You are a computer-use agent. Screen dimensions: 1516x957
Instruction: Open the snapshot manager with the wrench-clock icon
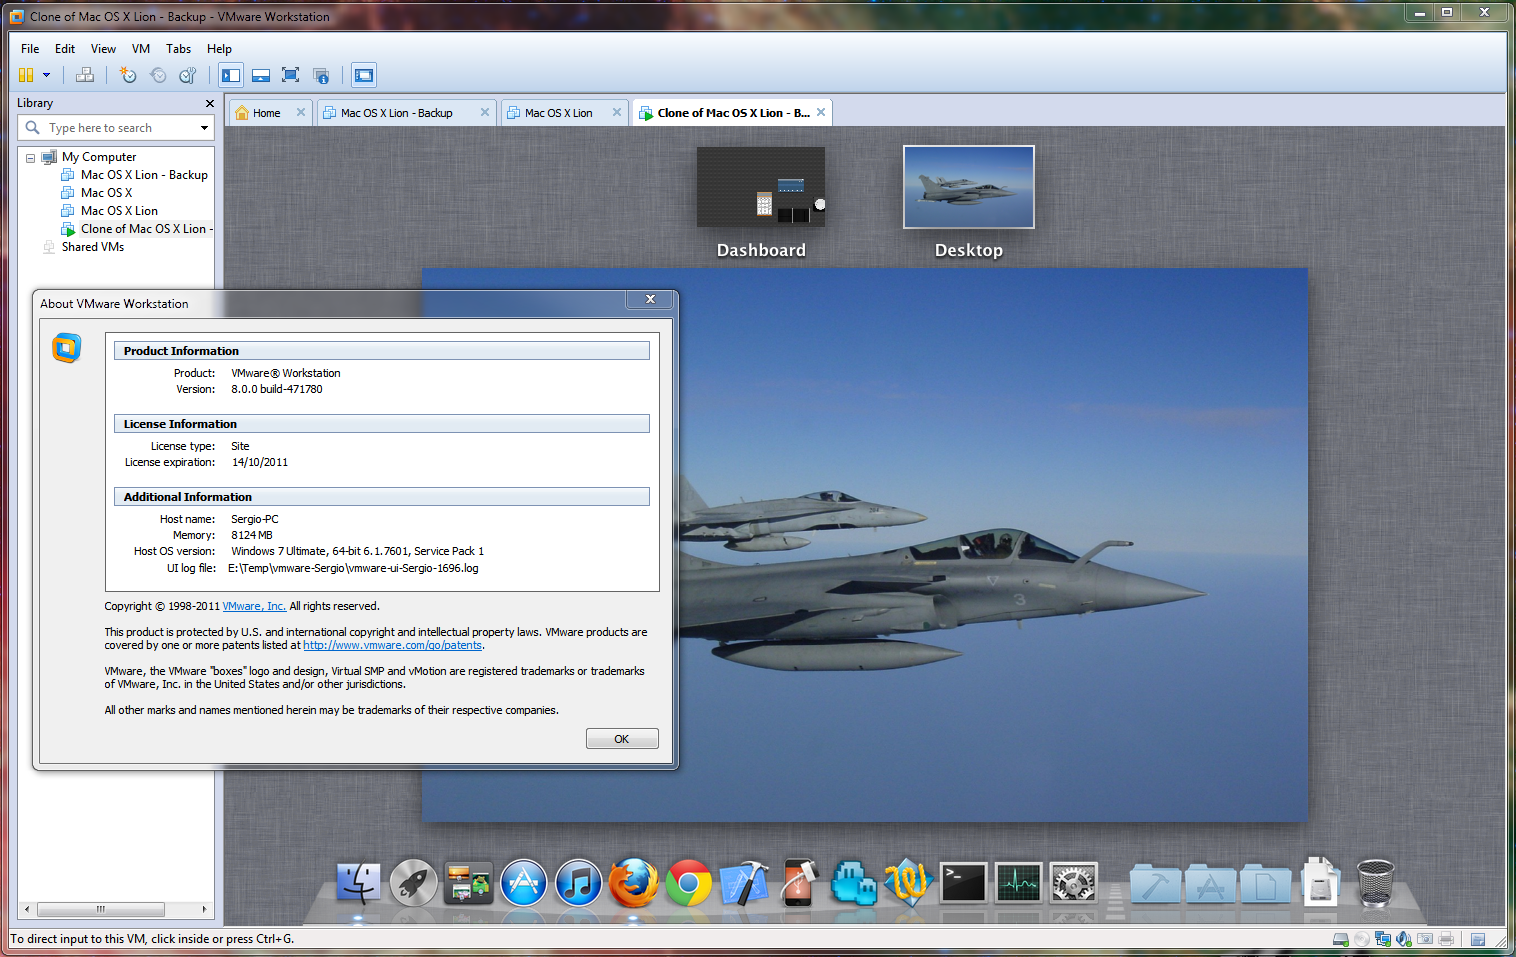187,75
